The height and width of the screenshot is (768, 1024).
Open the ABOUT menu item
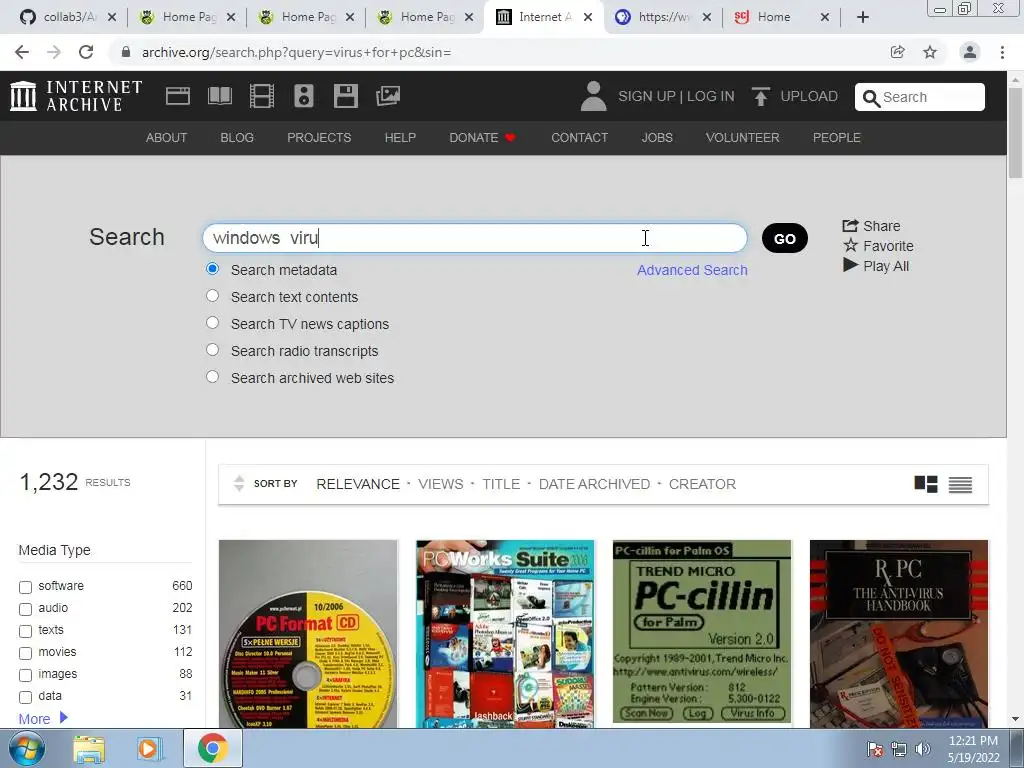coord(167,138)
